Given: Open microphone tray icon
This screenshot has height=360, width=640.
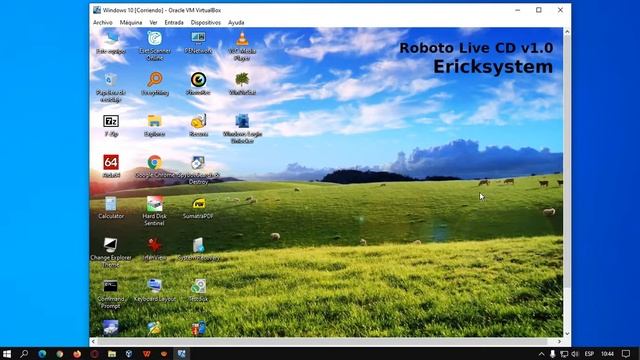Looking at the screenshot, I should coord(553,353).
